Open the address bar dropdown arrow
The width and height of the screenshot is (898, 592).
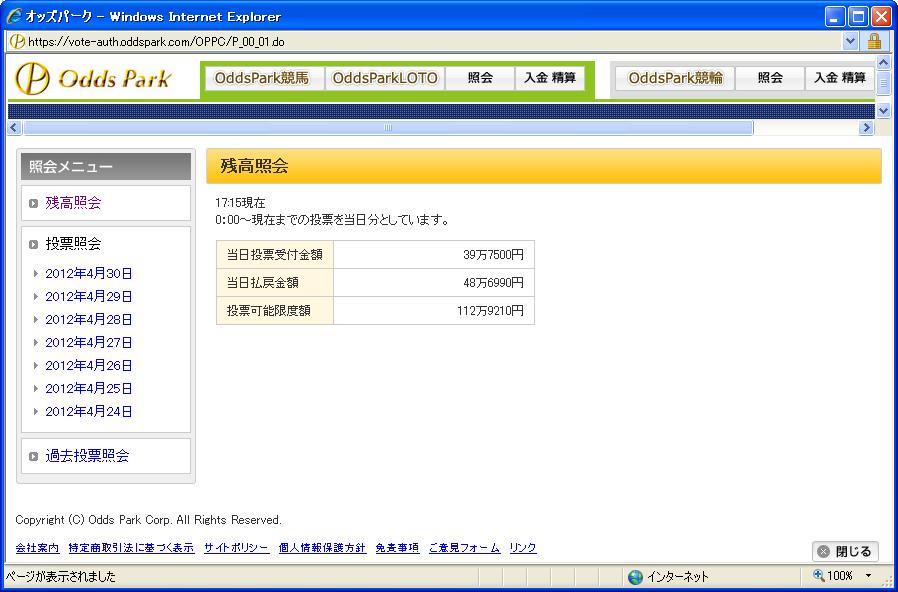point(850,41)
